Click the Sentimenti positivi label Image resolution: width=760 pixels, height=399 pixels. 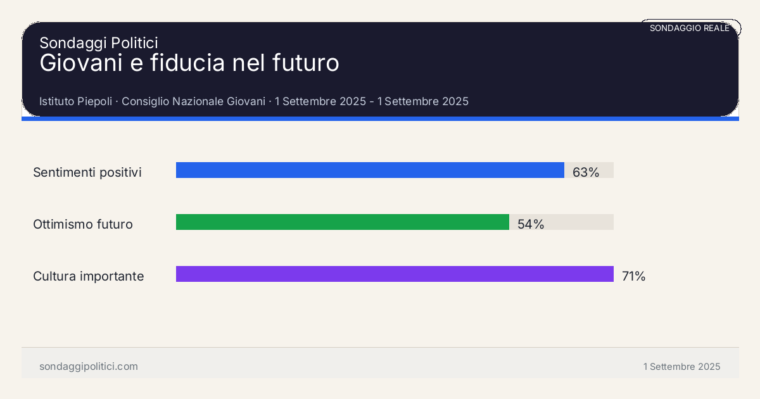tap(87, 172)
